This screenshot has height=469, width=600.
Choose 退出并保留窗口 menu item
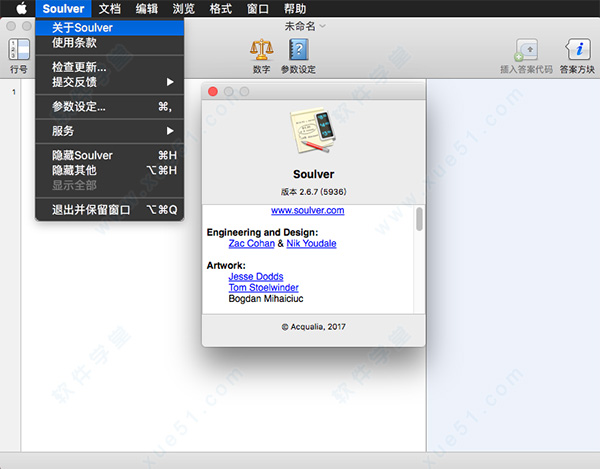[x=109, y=210]
